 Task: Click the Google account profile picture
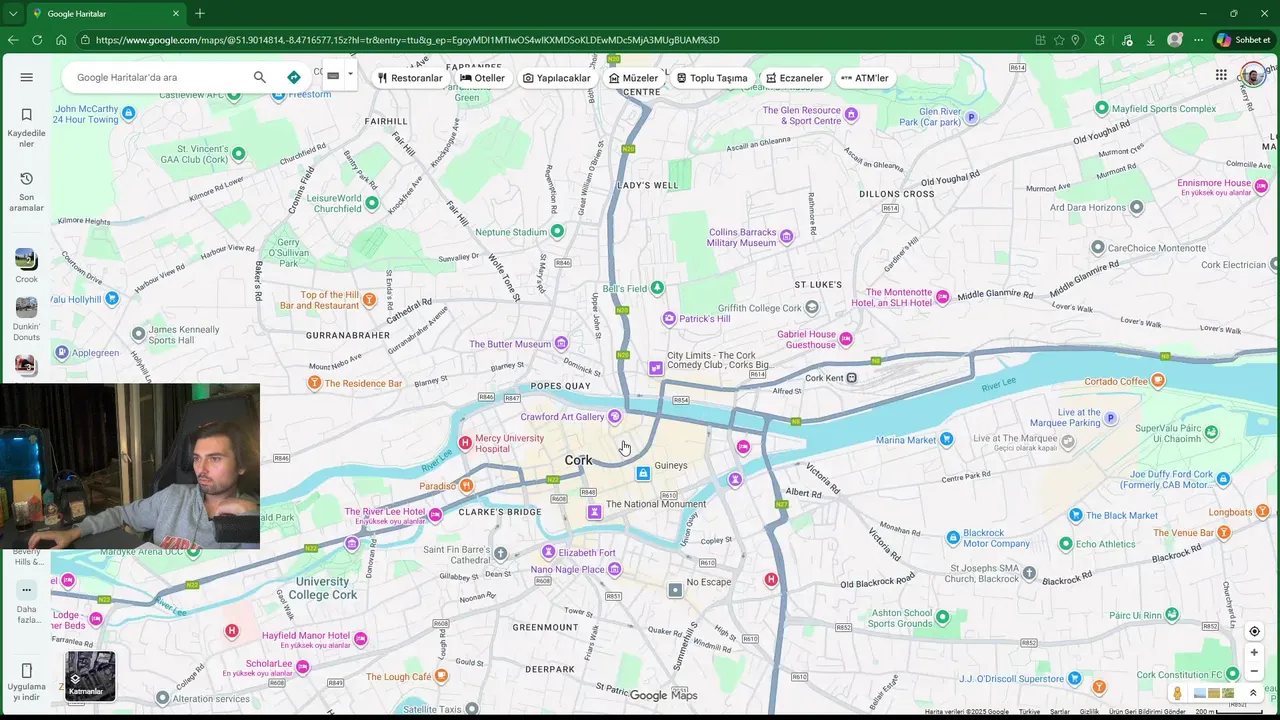coord(1253,75)
